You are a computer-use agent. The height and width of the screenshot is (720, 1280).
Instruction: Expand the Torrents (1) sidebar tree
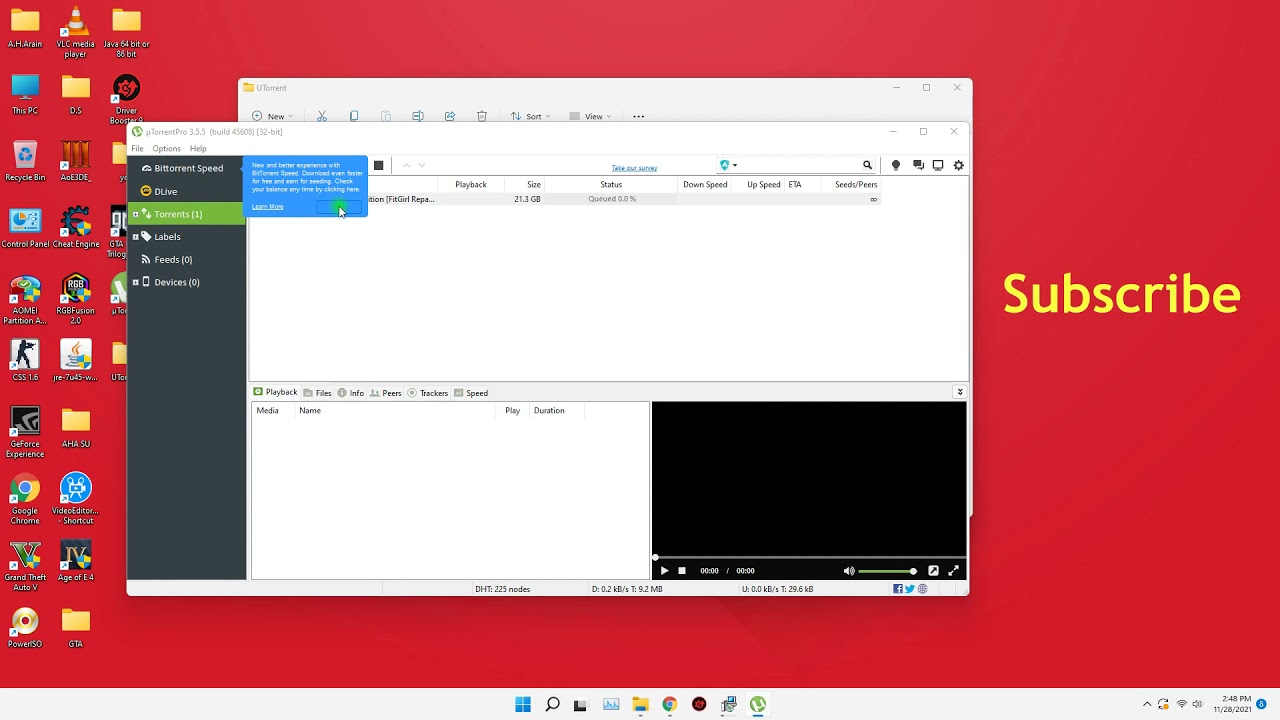tap(135, 214)
